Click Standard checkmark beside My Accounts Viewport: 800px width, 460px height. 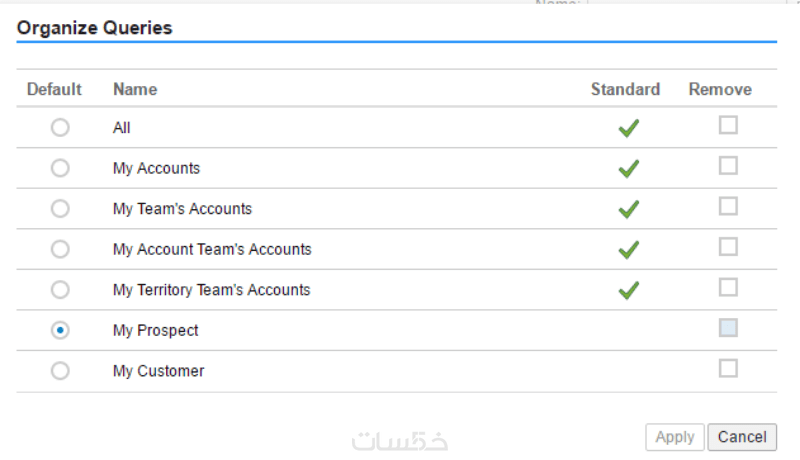tap(628, 169)
